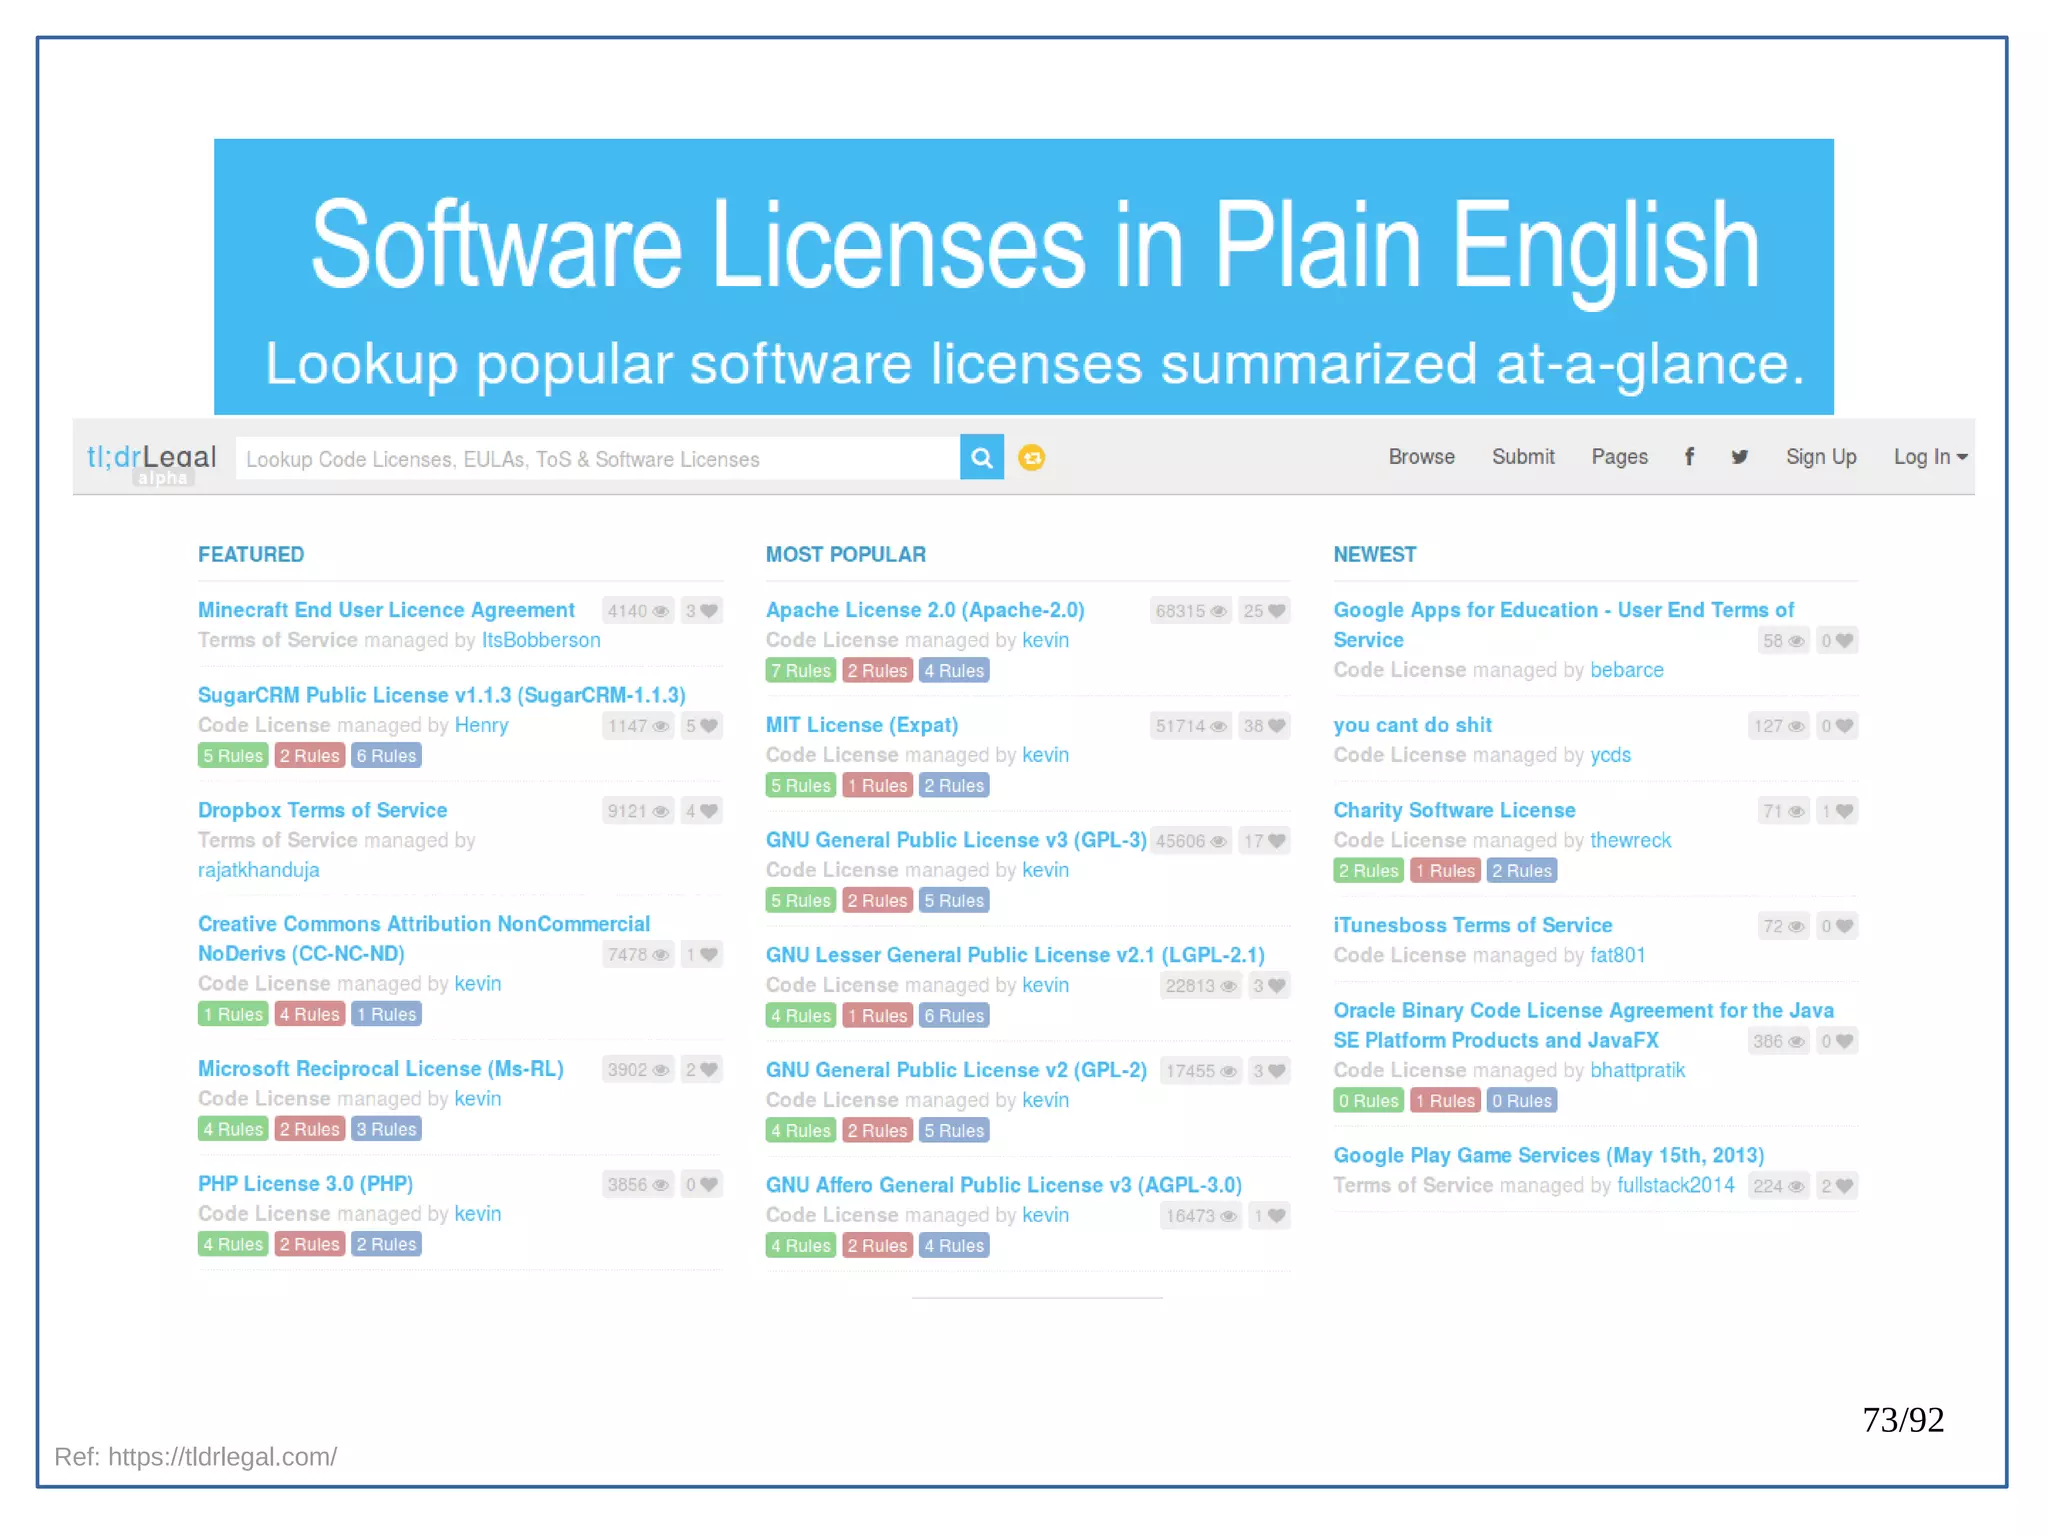The width and height of the screenshot is (2048, 1536).
Task: Click red 4 Rules badge under CC-NC-ND
Action: 309,1014
